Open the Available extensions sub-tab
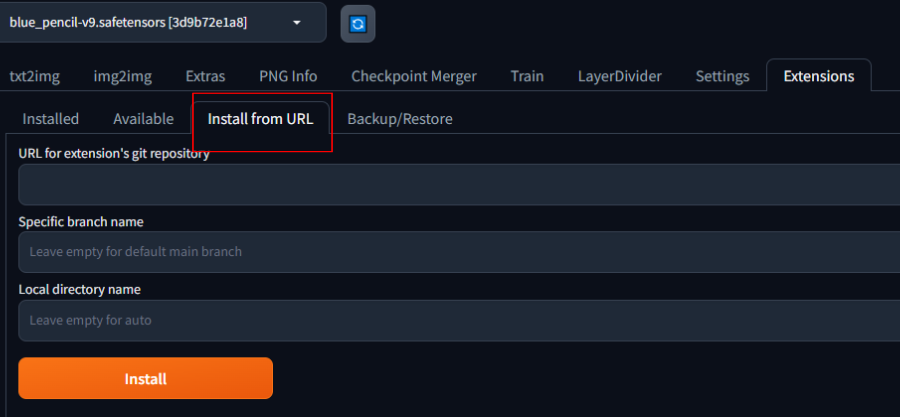The image size is (900, 417). pyautogui.click(x=143, y=119)
